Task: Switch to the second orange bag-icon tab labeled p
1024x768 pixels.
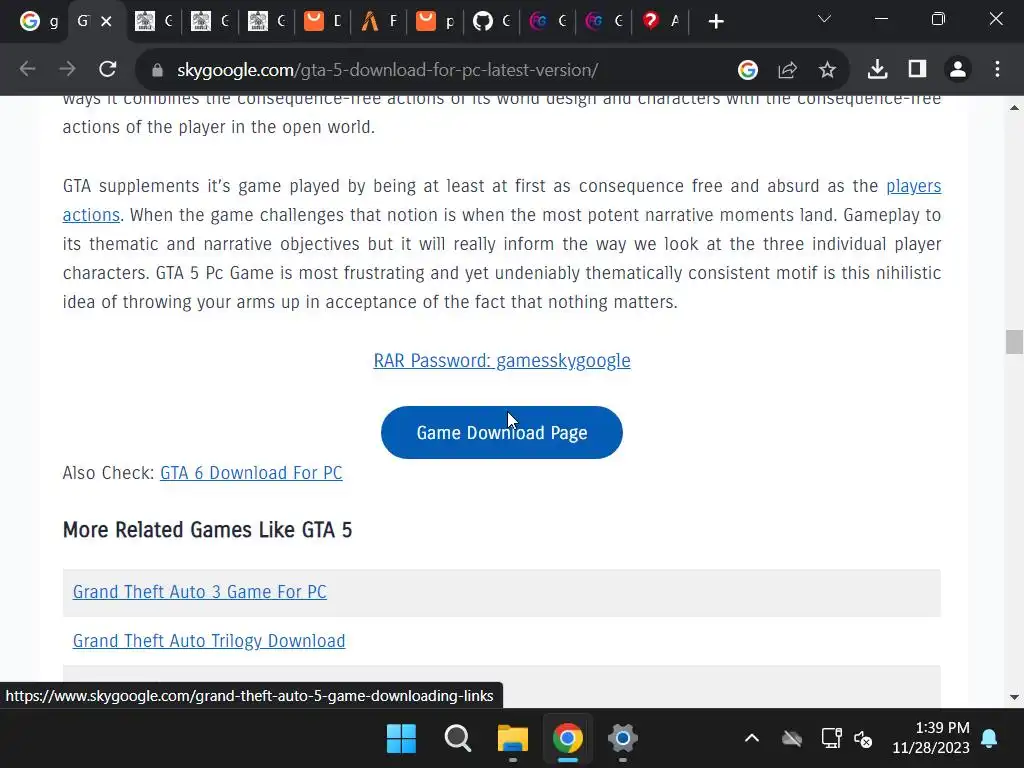Action: pos(436,22)
